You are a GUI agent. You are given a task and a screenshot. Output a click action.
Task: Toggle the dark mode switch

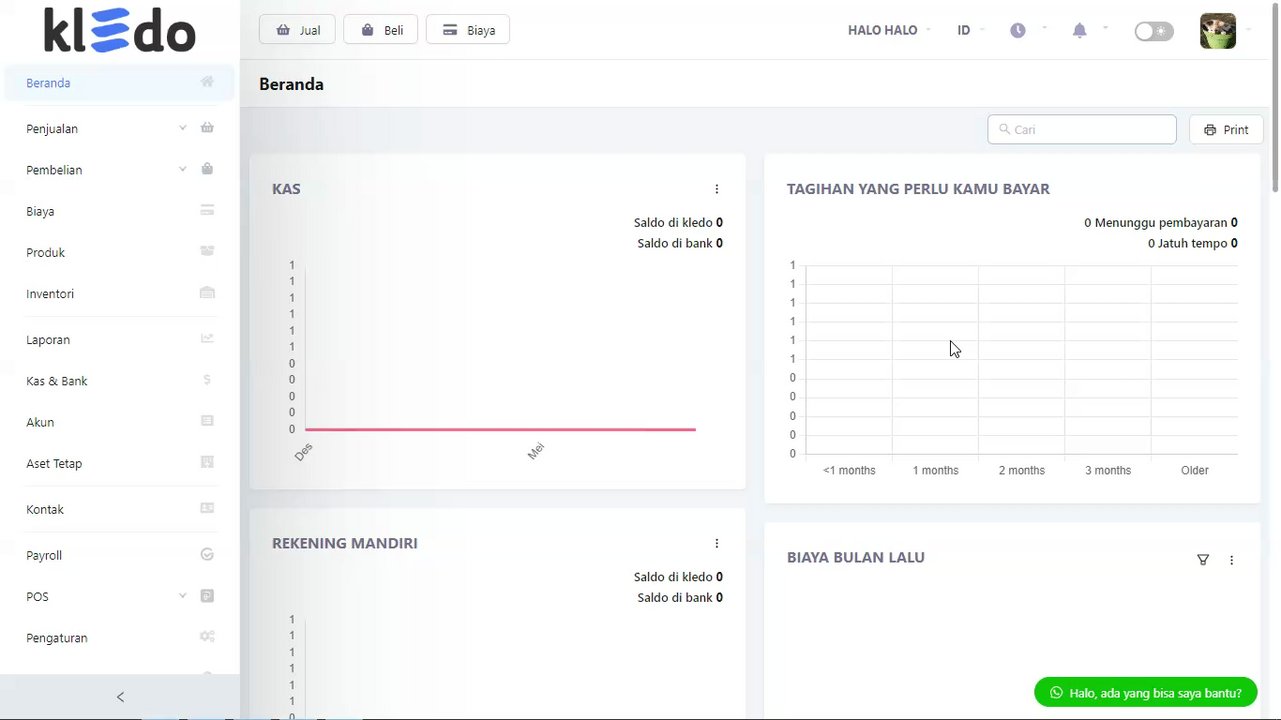pyautogui.click(x=1153, y=31)
